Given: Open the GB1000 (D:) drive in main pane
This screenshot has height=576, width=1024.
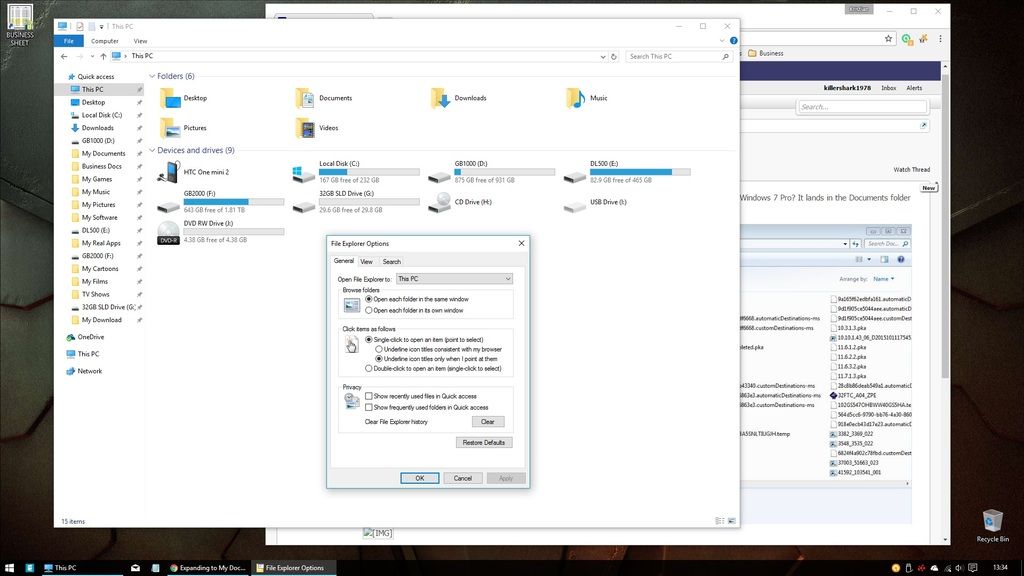Looking at the screenshot, I should pos(491,172).
